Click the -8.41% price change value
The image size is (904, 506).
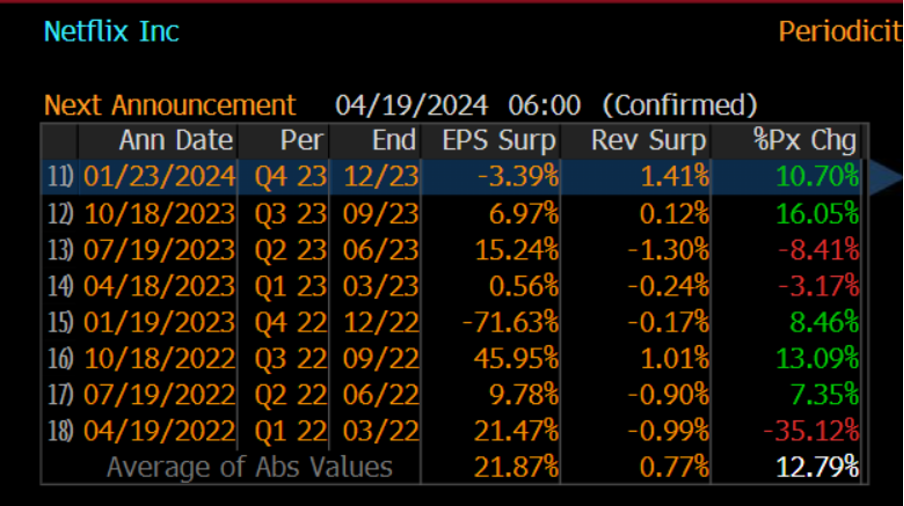819,251
